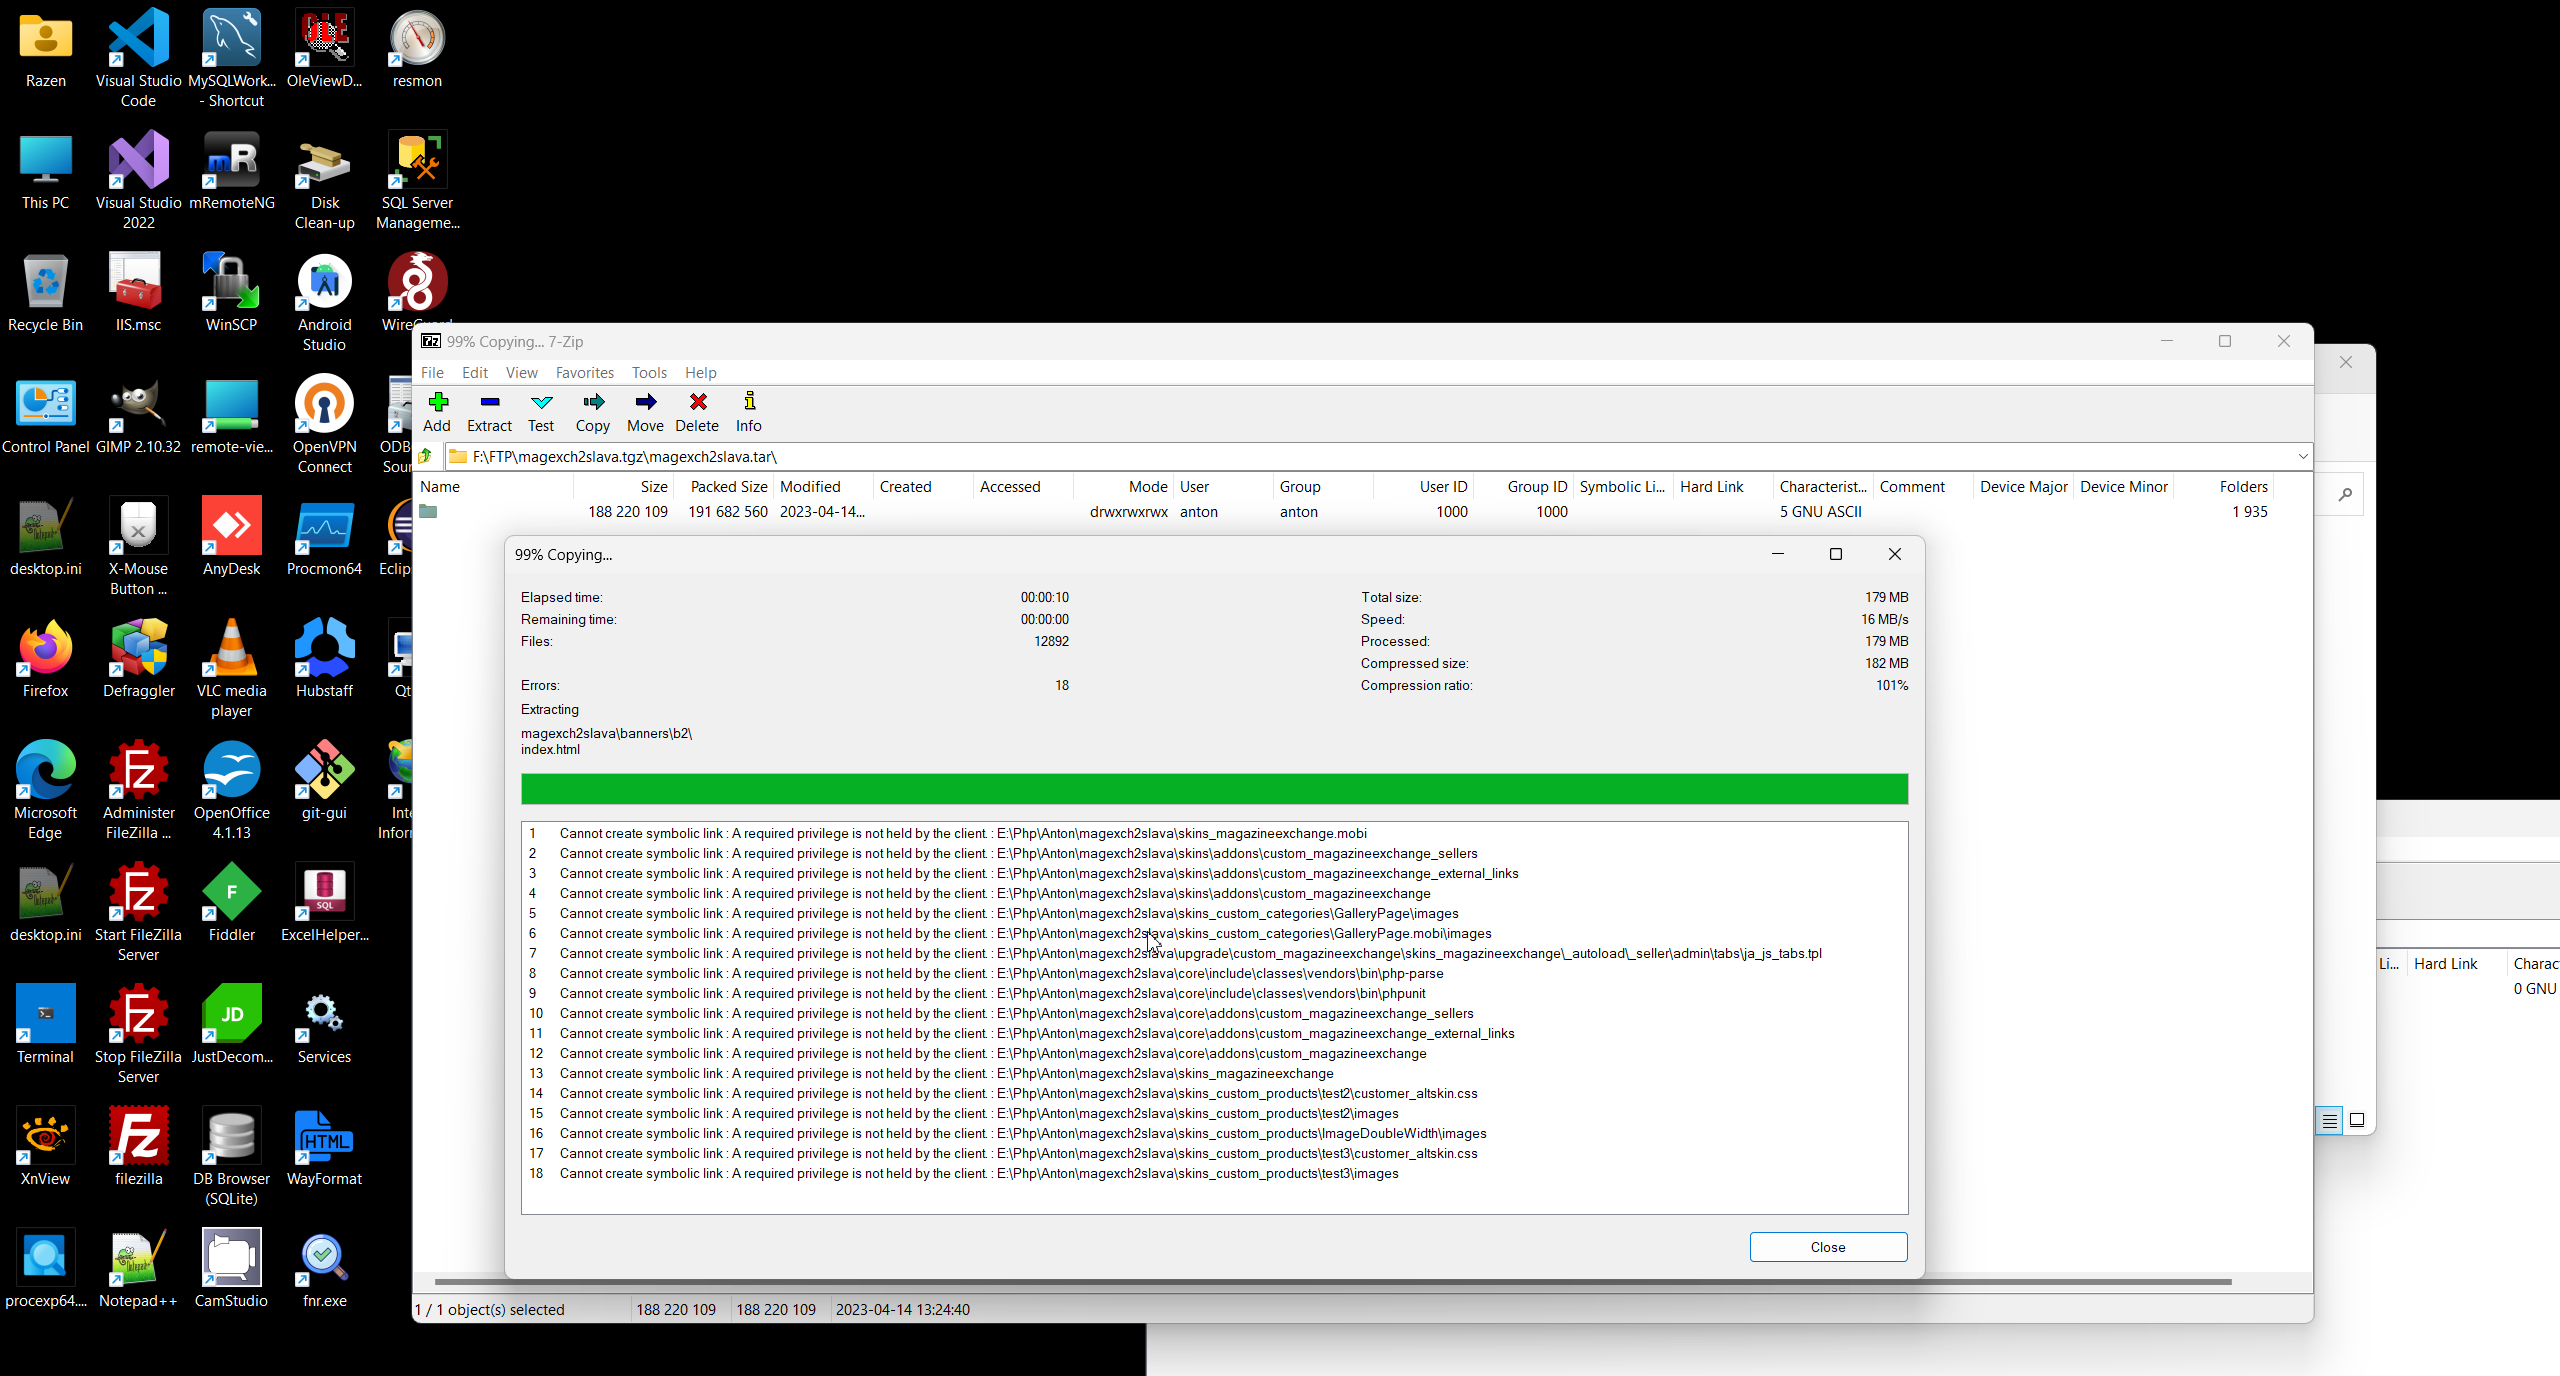Viewport: 2560px width, 1376px height.
Task: Open the Favorites menu
Action: (x=584, y=372)
